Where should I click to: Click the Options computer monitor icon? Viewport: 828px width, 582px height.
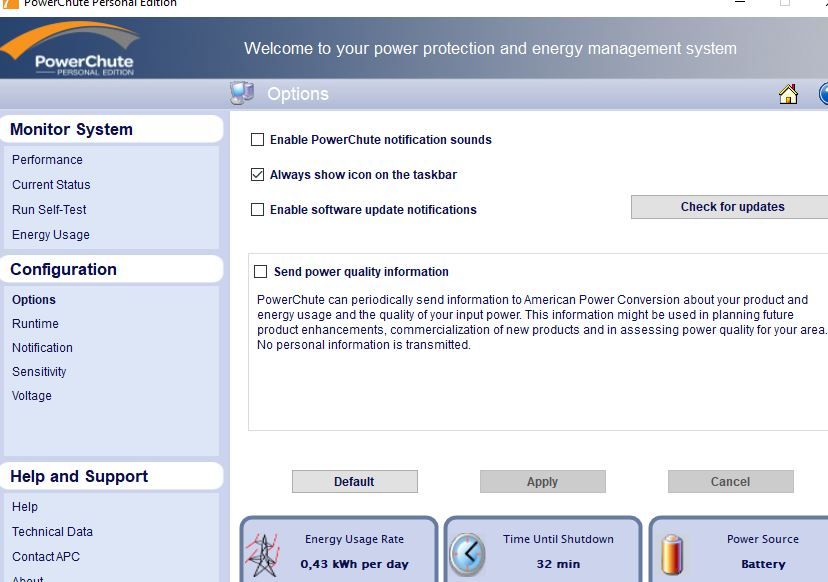242,93
